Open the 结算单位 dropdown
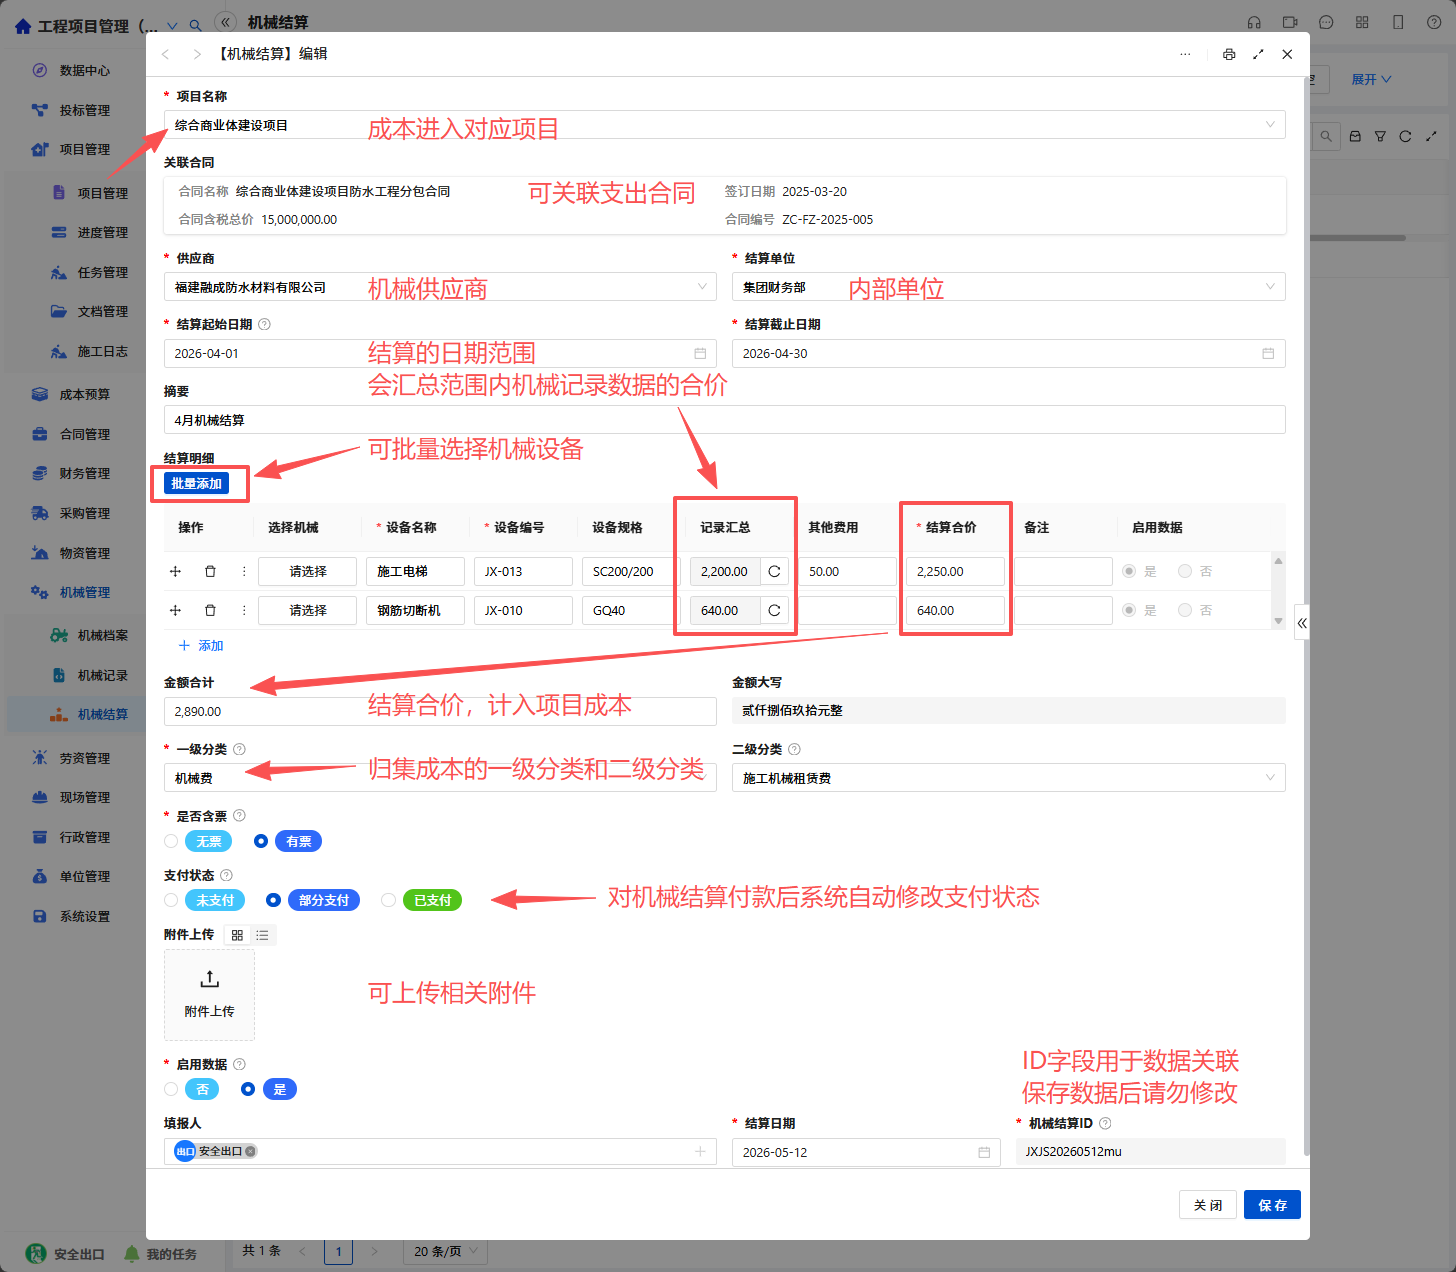 pyautogui.click(x=1009, y=287)
